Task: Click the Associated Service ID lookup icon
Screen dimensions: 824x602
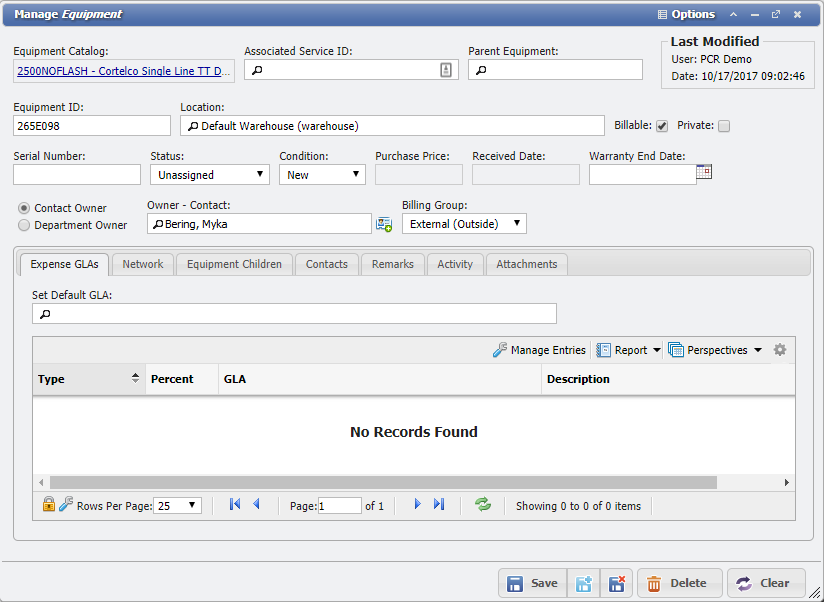Action: (x=446, y=70)
